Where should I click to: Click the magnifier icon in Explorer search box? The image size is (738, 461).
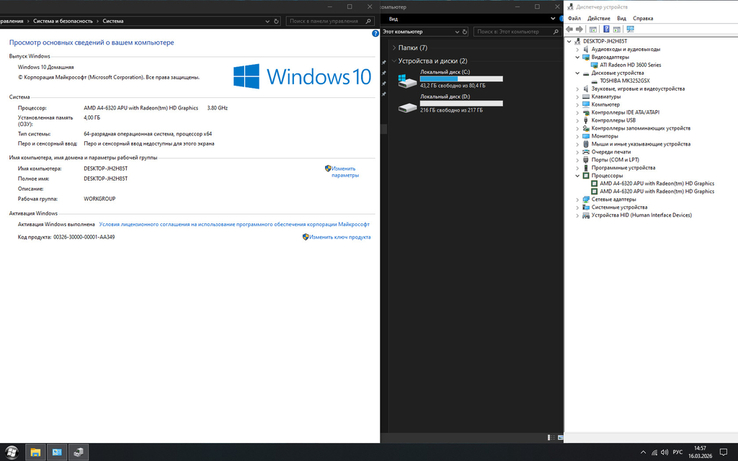[x=556, y=32]
